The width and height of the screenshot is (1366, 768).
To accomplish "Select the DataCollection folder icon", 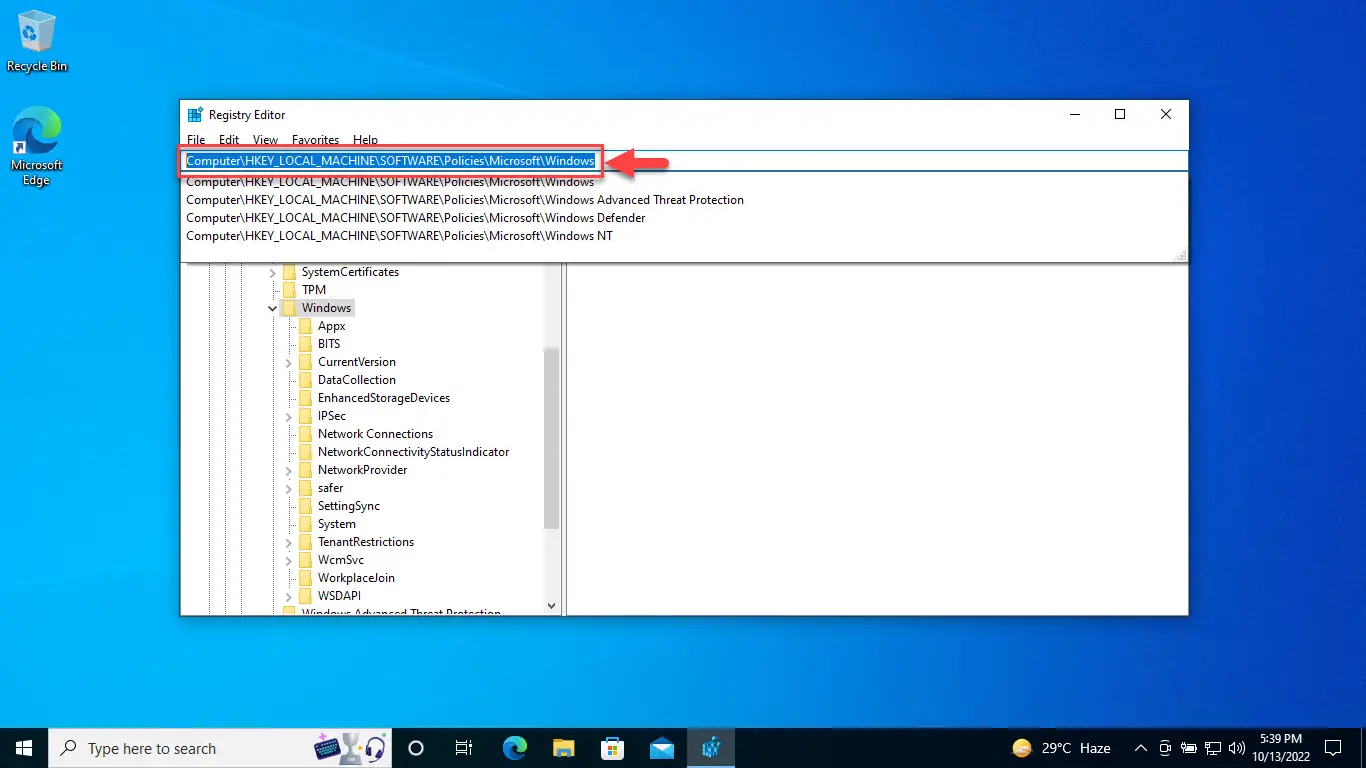I will [306, 380].
